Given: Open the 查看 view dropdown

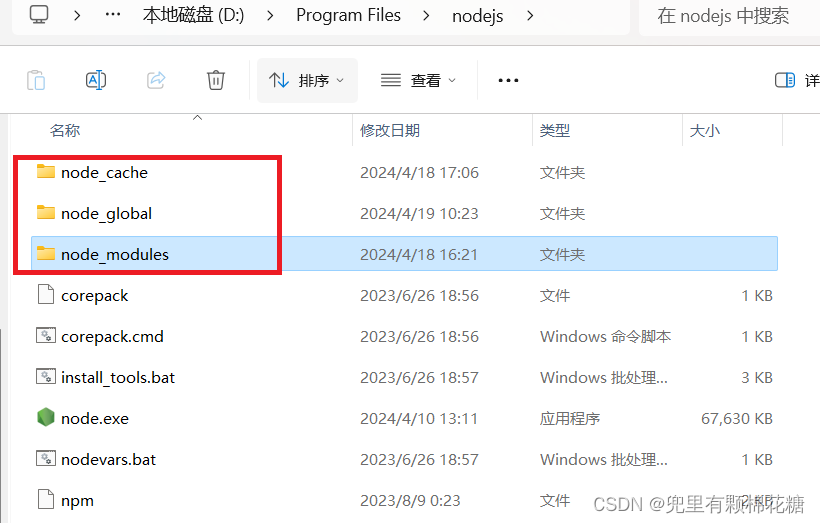Looking at the screenshot, I should coord(418,81).
